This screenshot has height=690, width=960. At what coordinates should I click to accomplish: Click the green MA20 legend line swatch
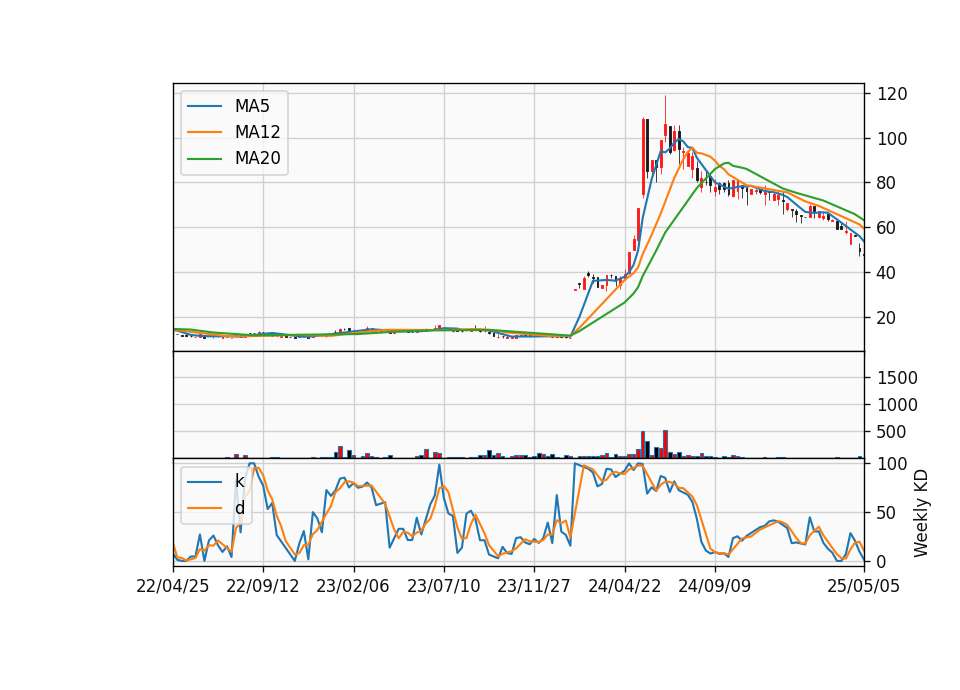point(204,158)
